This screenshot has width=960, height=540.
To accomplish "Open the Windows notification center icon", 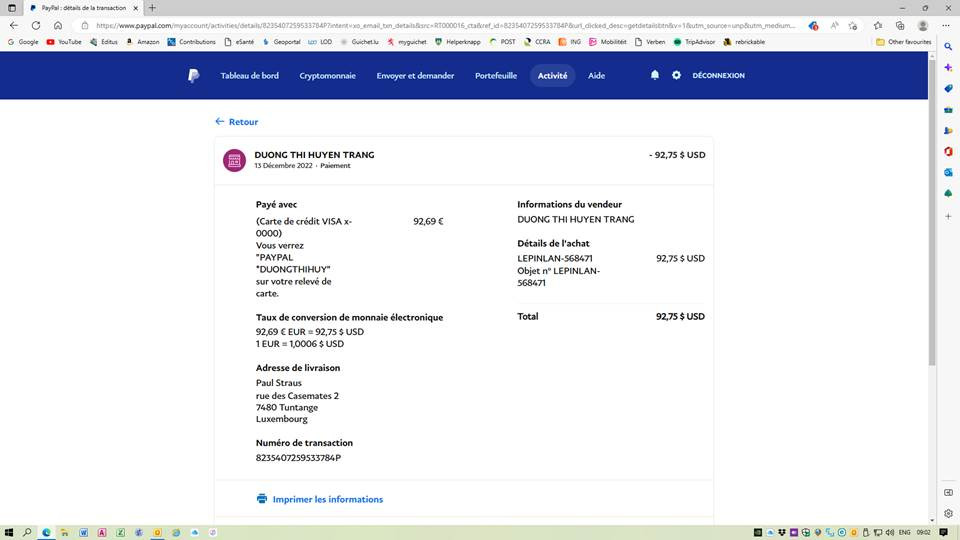I will tap(944, 533).
